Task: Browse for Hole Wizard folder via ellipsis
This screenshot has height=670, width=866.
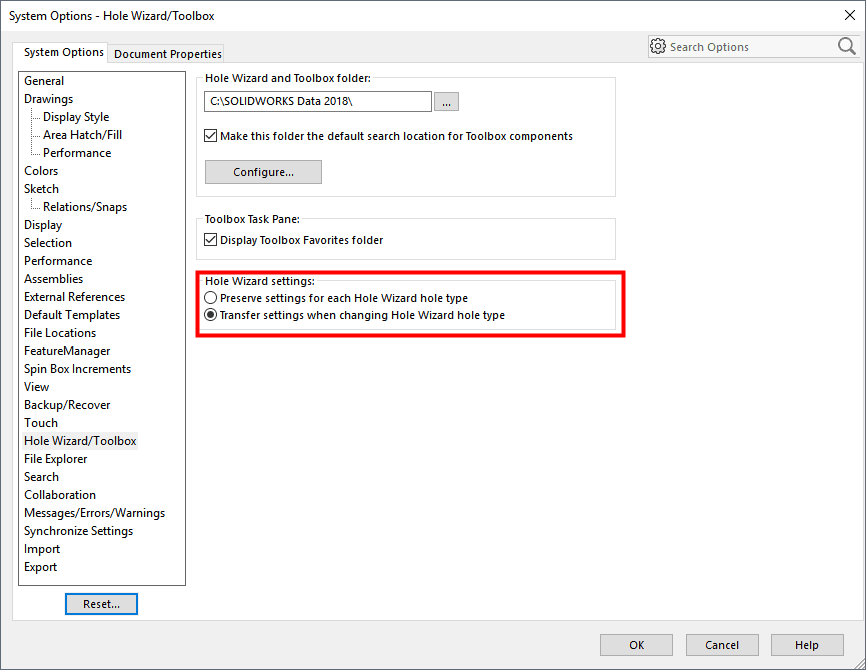Action: (x=446, y=102)
